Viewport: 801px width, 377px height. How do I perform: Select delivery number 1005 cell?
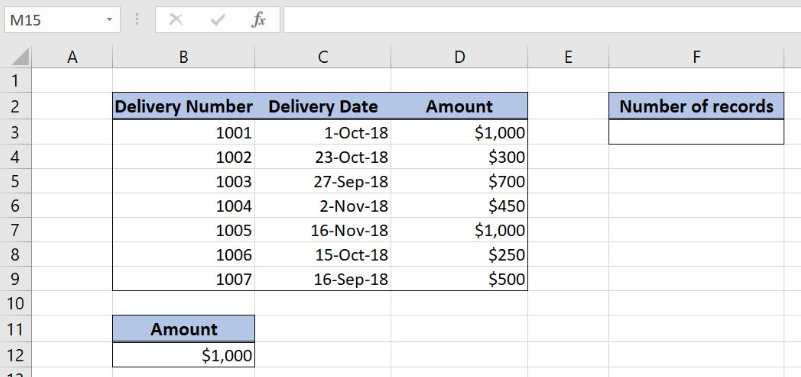click(183, 230)
